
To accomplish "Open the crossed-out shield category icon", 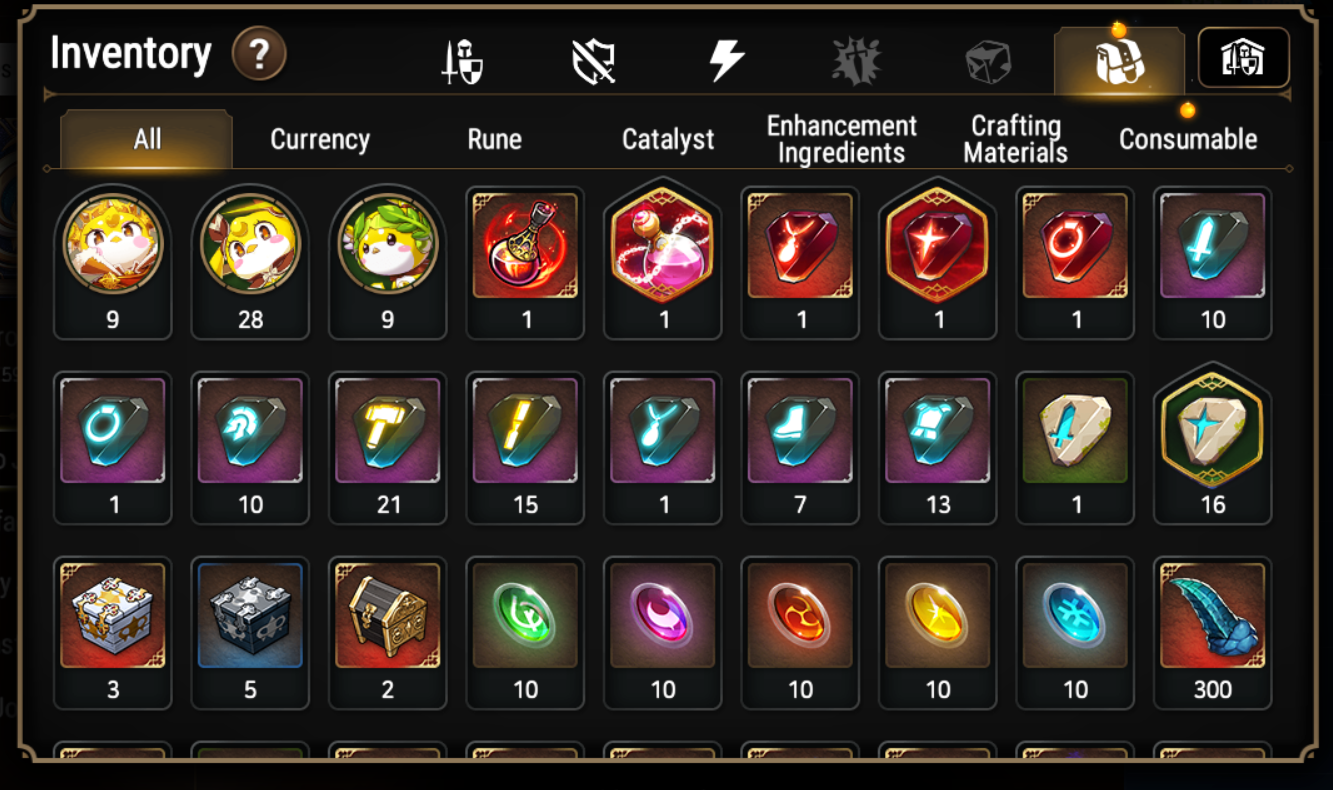I will coord(593,62).
